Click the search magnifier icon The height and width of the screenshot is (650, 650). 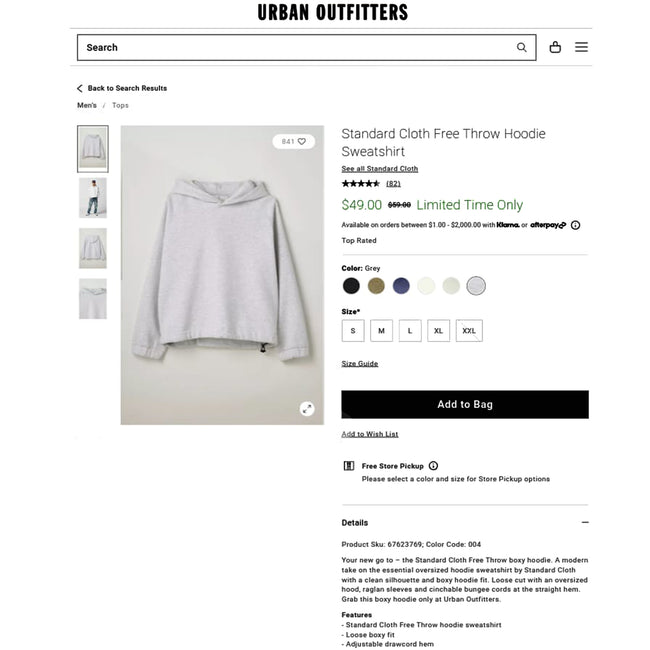(521, 47)
